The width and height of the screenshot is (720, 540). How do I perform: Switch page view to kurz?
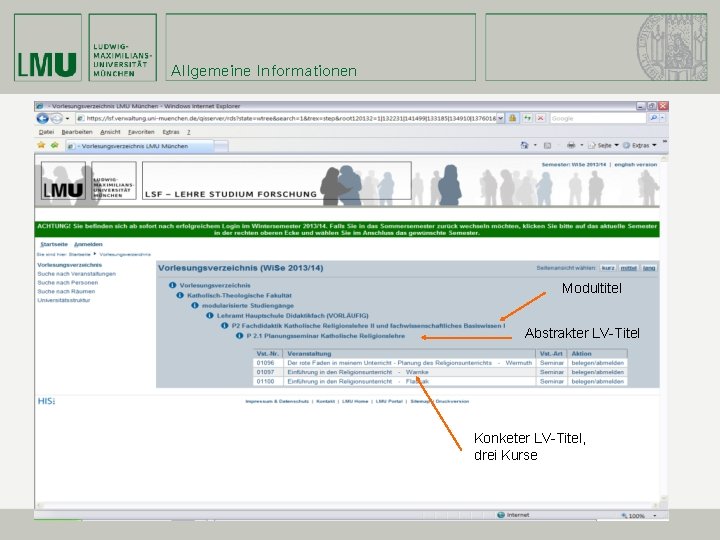(608, 268)
